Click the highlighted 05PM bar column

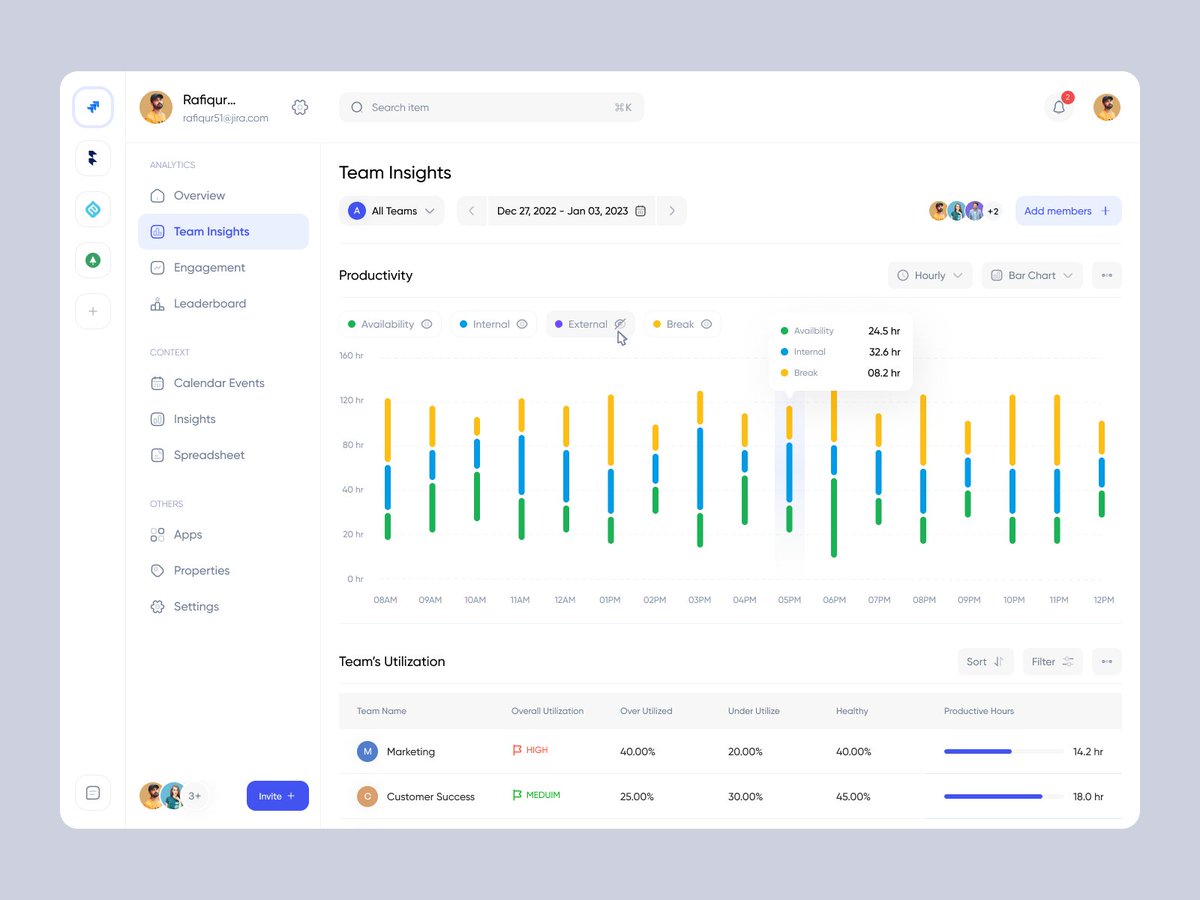coord(789,470)
